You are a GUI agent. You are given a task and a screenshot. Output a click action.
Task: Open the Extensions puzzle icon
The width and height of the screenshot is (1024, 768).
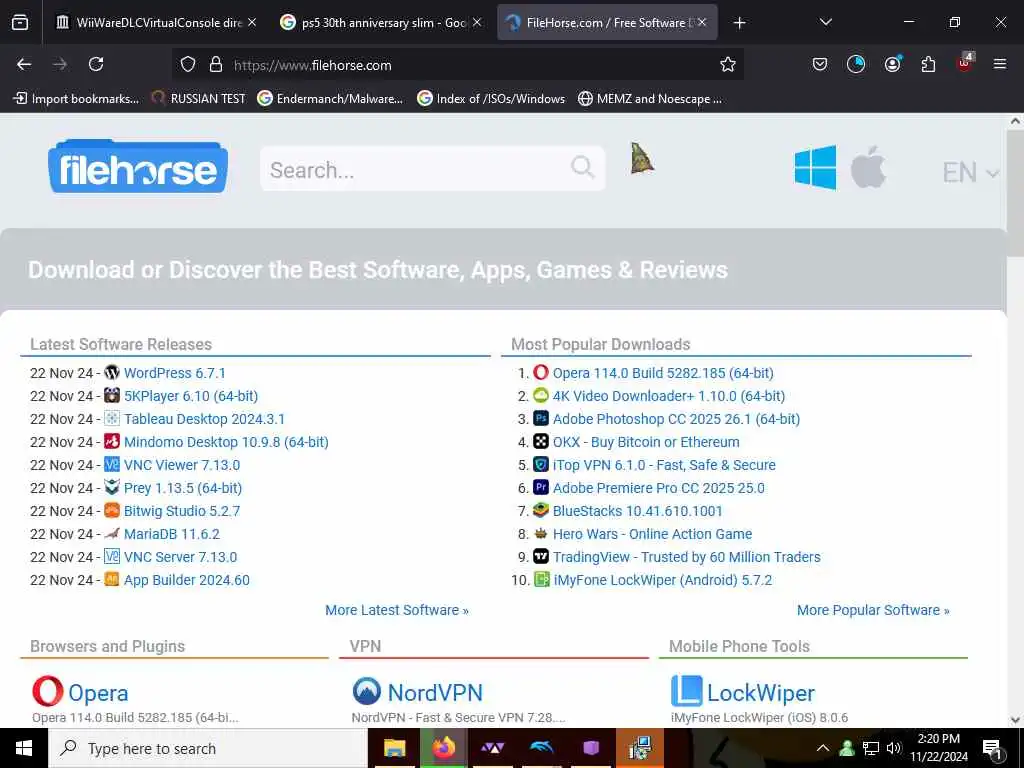point(928,64)
